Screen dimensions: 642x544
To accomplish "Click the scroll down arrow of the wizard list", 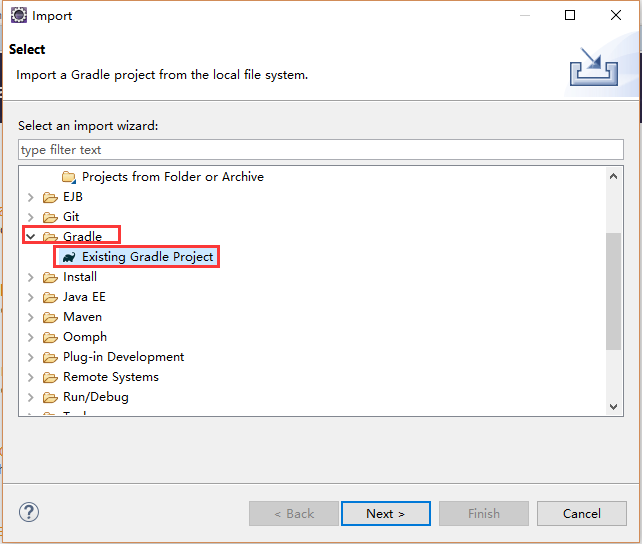I will click(x=614, y=406).
